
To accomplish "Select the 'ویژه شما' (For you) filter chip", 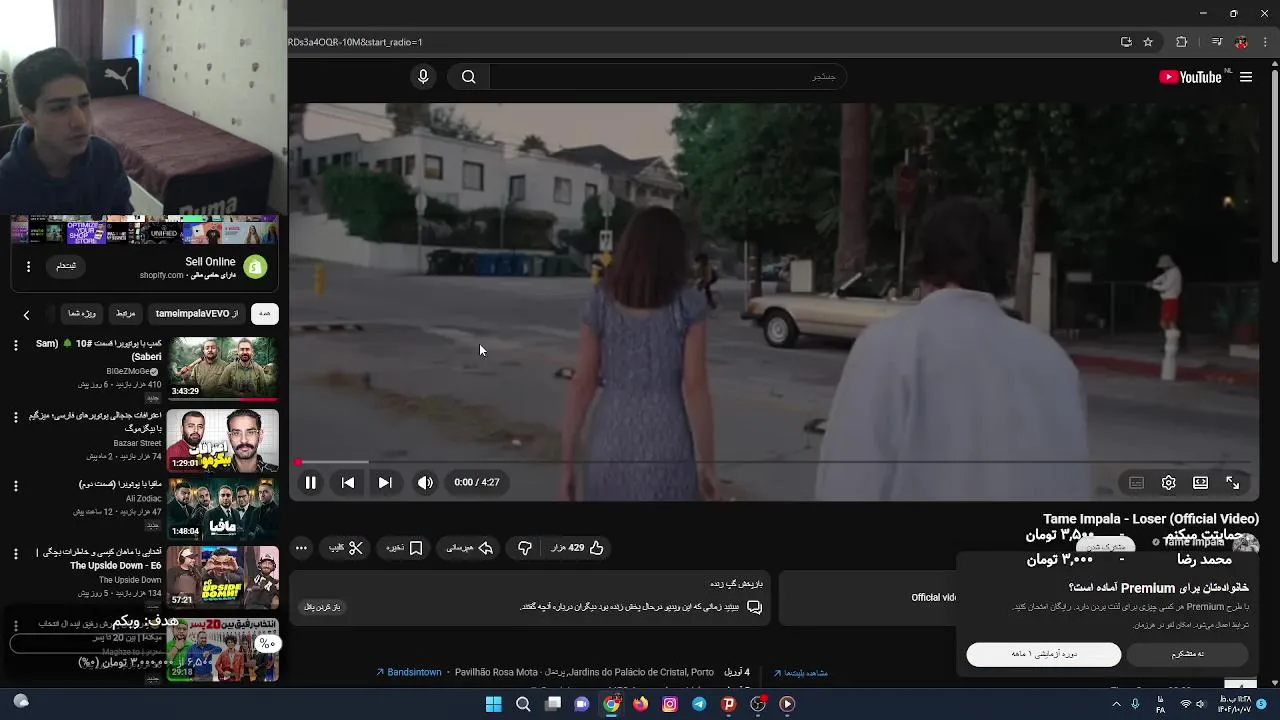I will (81, 314).
